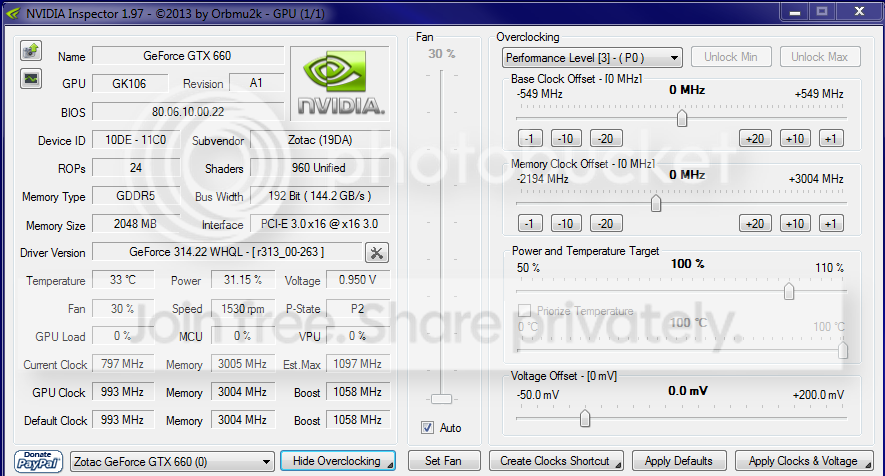Toggle the Priorize Temperature checkbox

pyautogui.click(x=524, y=311)
